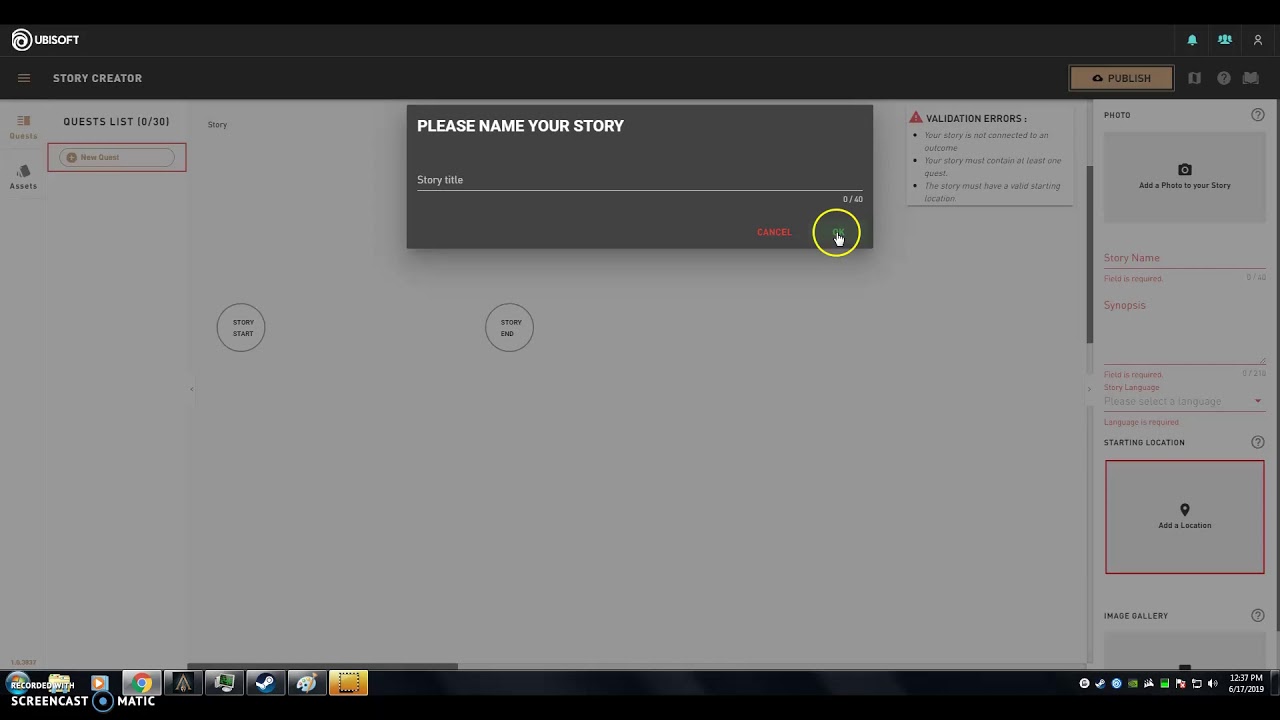This screenshot has width=1280, height=720.
Task: Open help for the Photo section
Action: 1258,115
